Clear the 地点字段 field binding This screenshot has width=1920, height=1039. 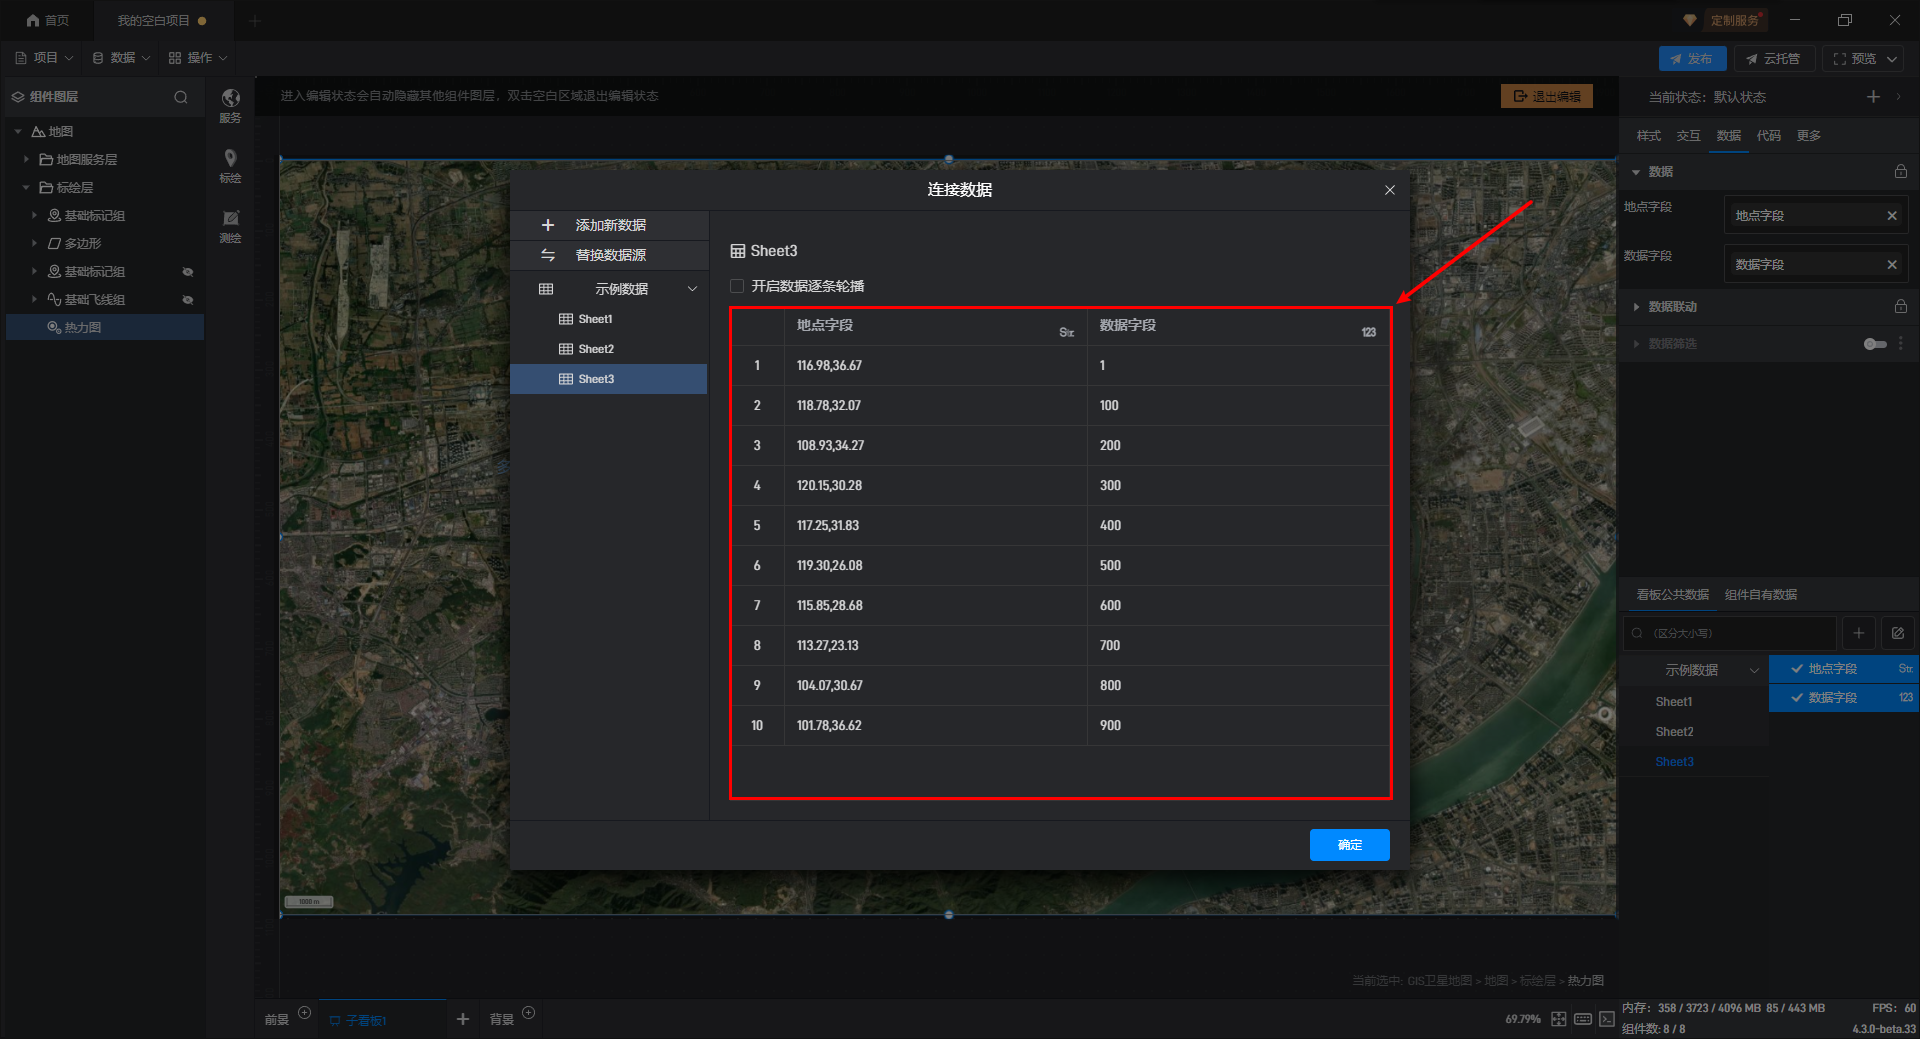[x=1891, y=216]
